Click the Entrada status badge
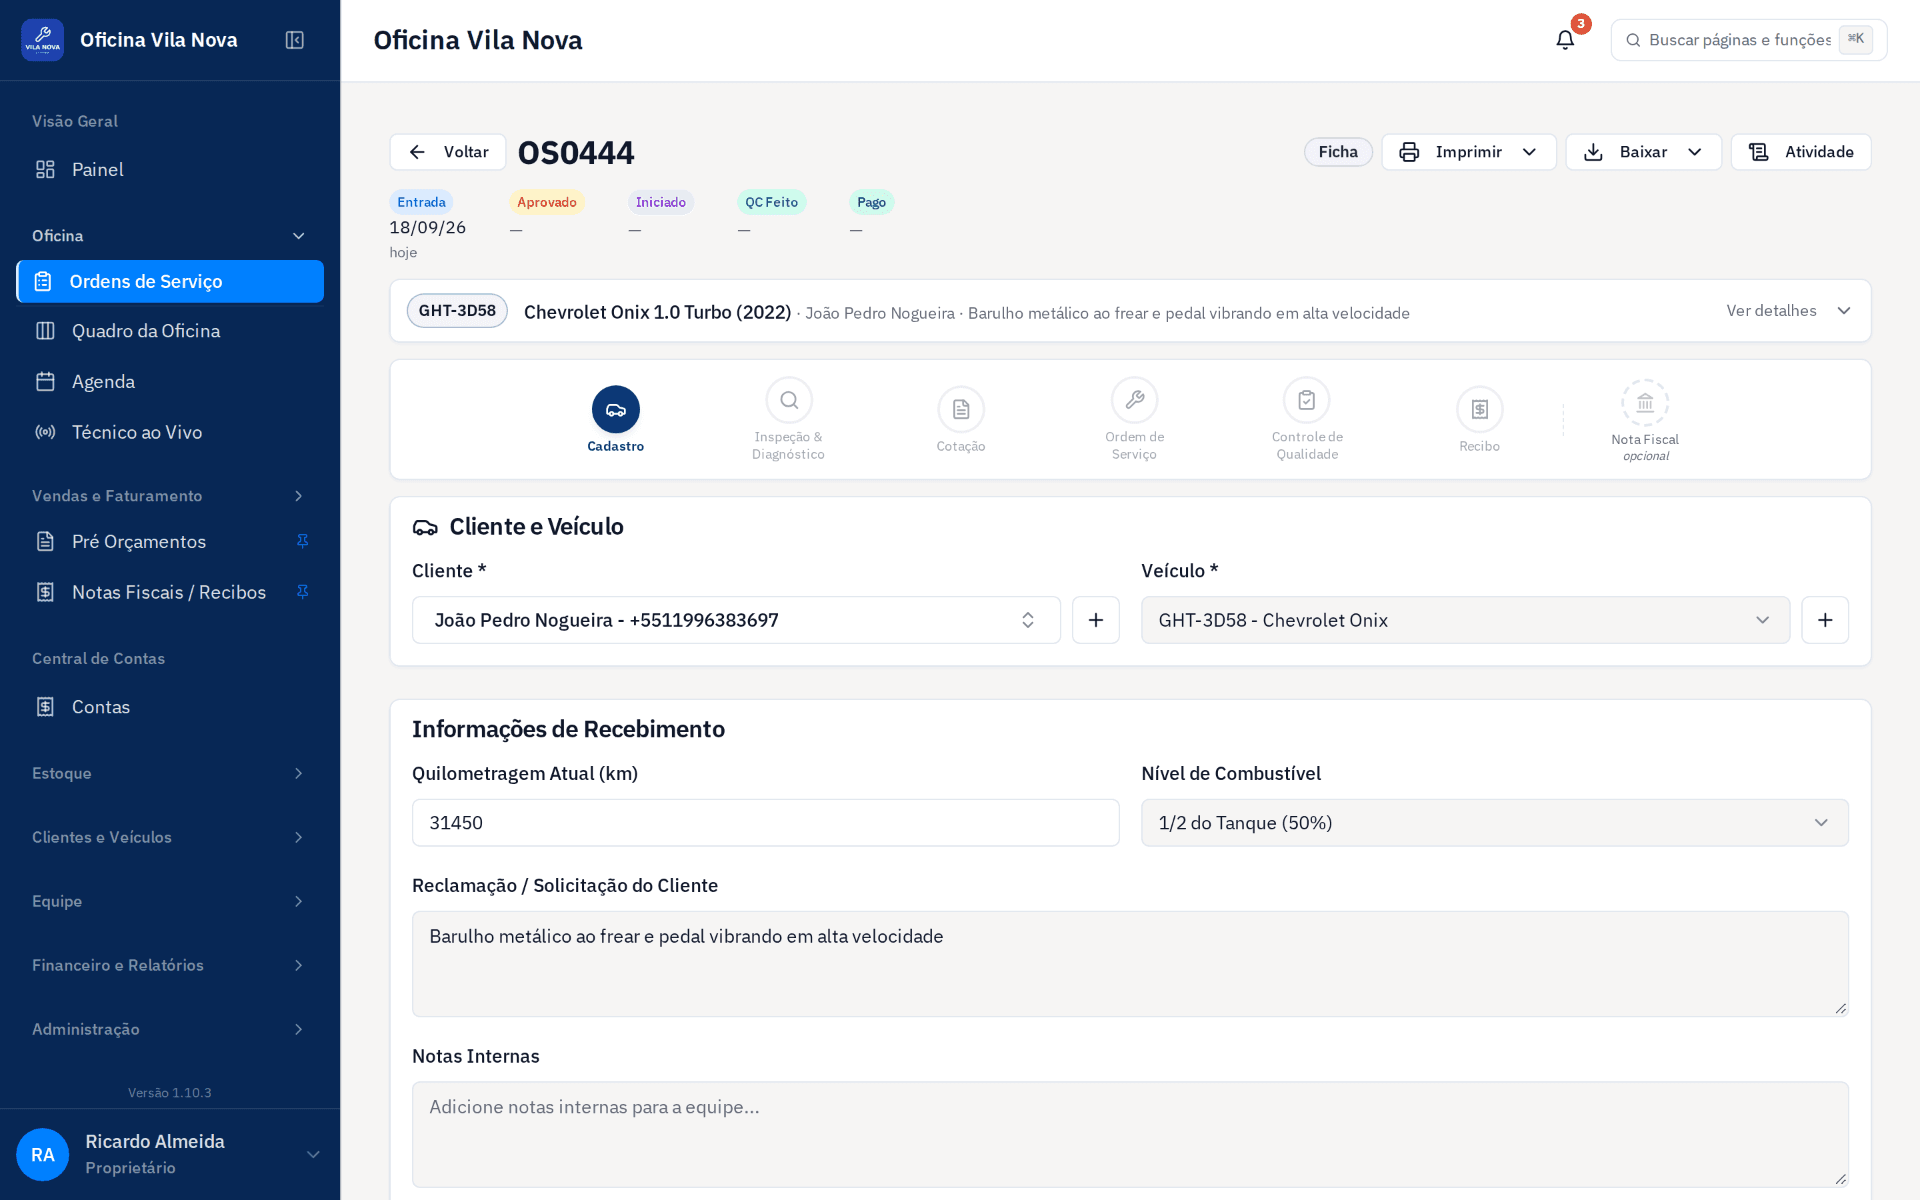Viewport: 1920px width, 1200px height. pyautogui.click(x=421, y=202)
